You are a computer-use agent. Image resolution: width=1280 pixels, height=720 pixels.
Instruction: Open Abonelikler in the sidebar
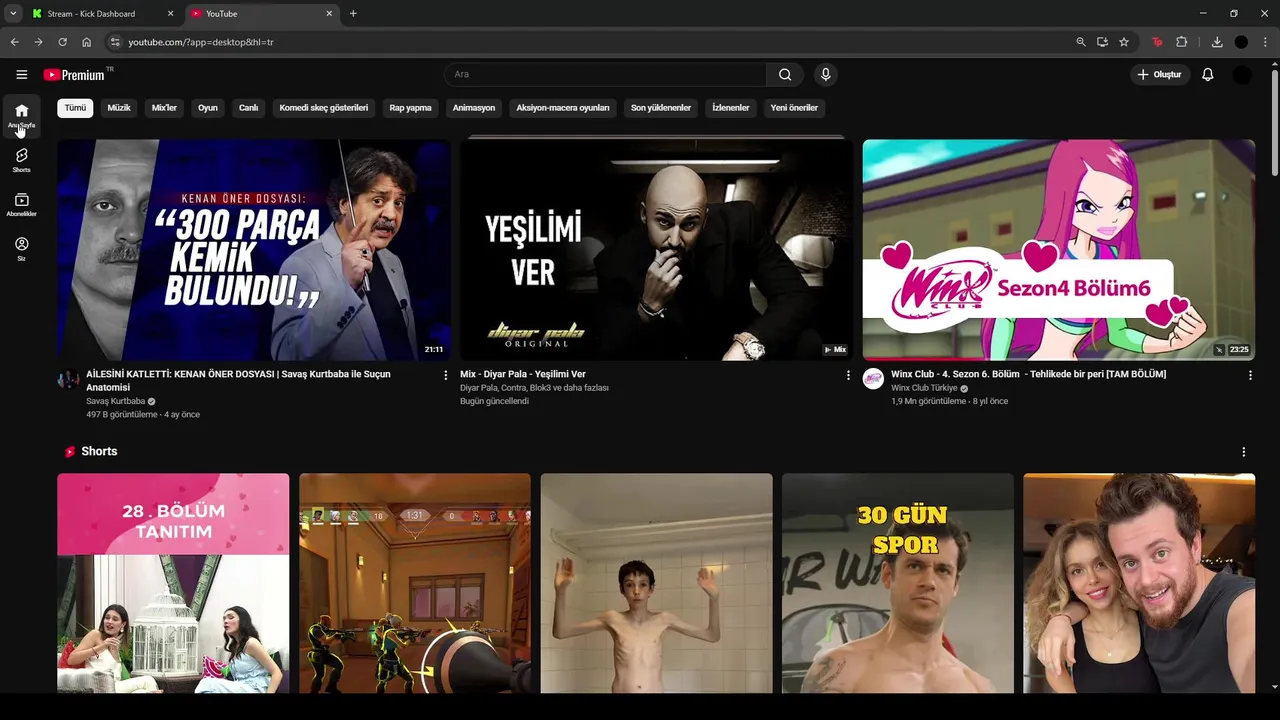pyautogui.click(x=21, y=205)
